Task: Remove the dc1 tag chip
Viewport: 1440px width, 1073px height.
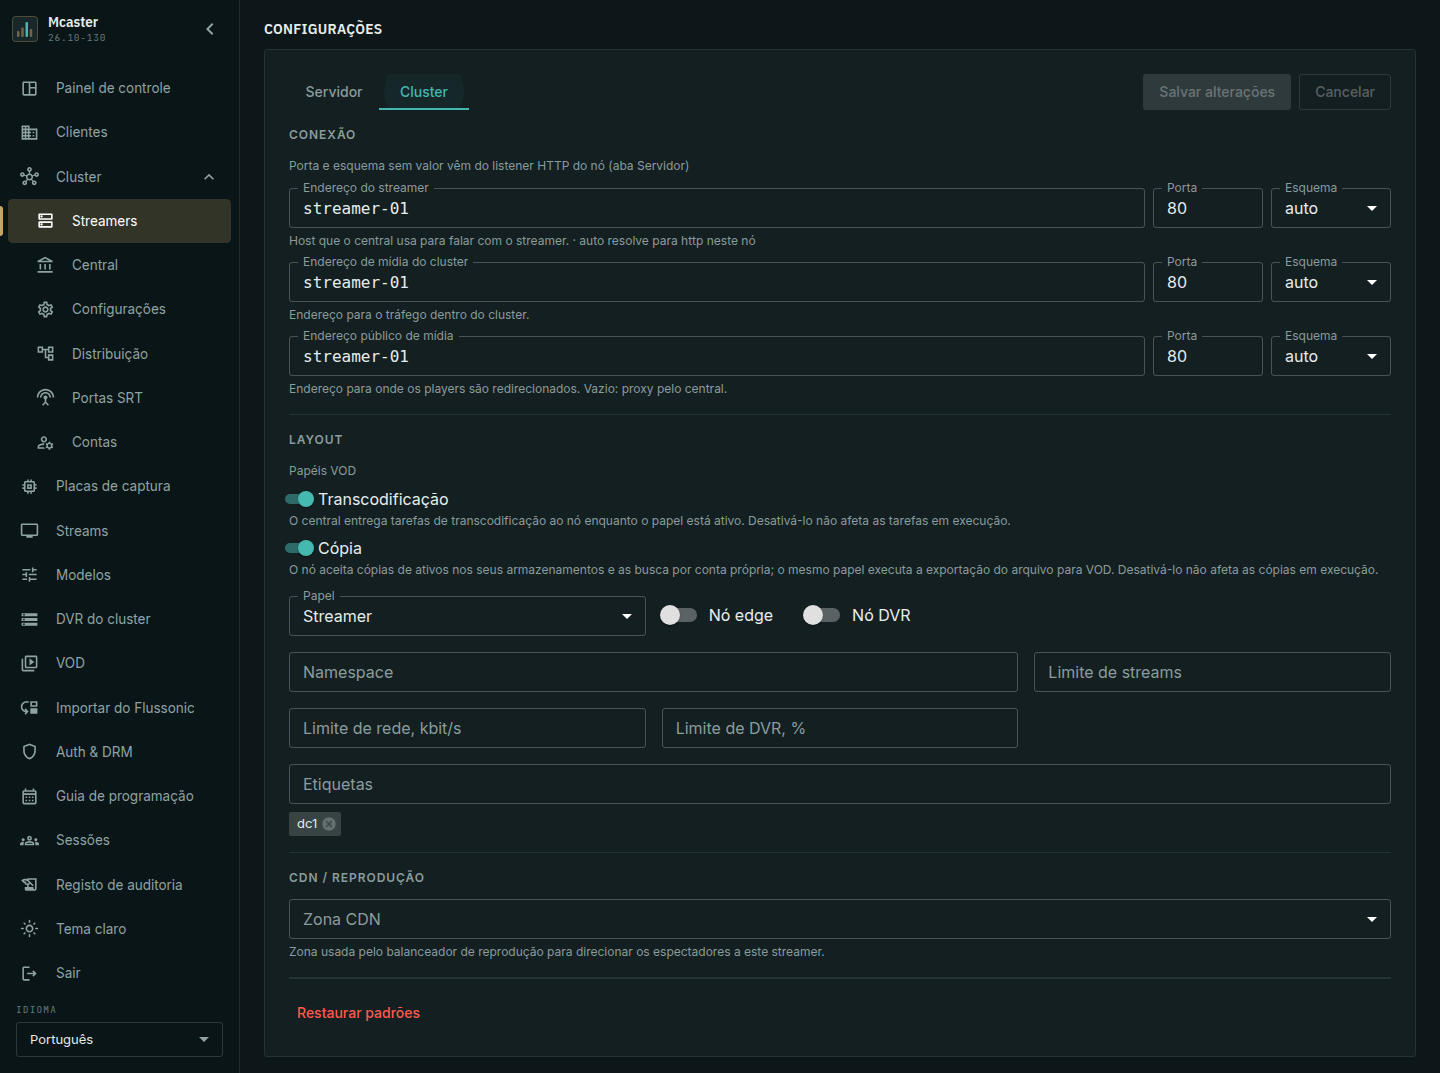Action: point(329,824)
